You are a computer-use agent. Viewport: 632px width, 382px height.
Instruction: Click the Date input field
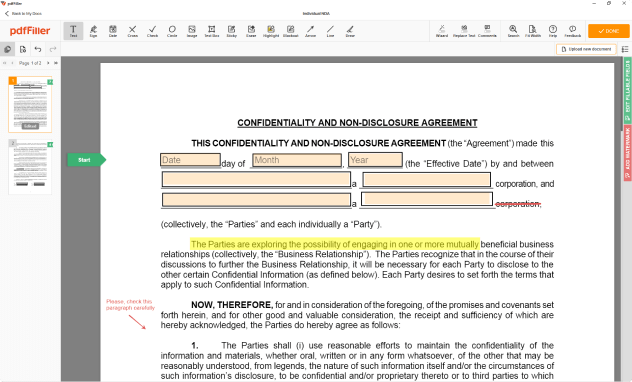(x=190, y=160)
